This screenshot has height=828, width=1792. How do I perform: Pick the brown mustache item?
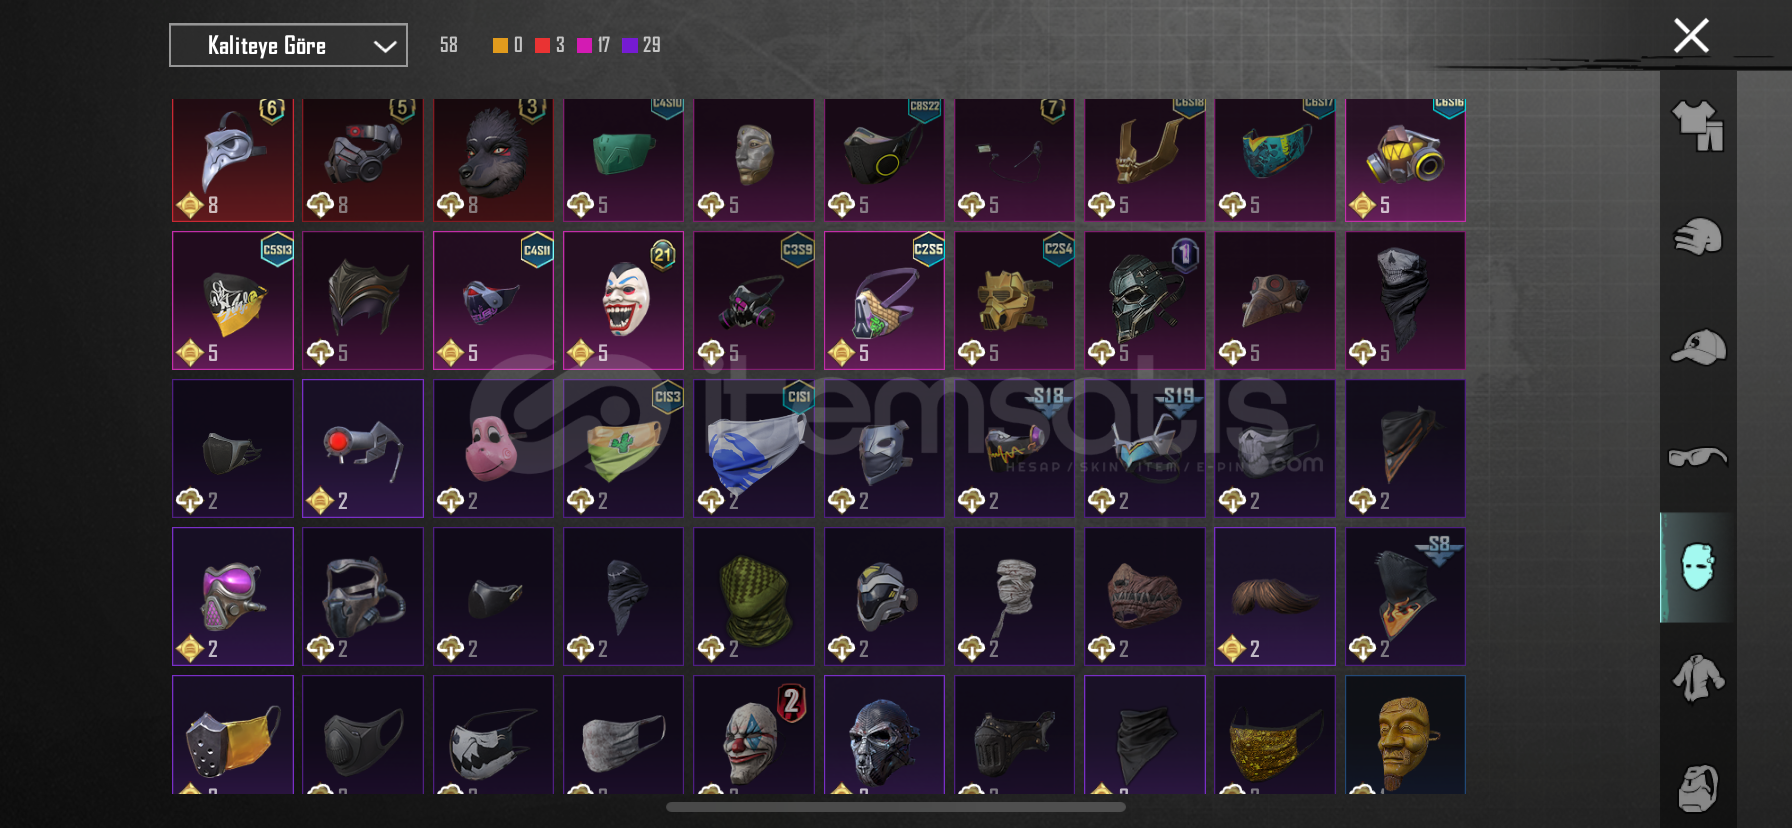tap(1275, 596)
